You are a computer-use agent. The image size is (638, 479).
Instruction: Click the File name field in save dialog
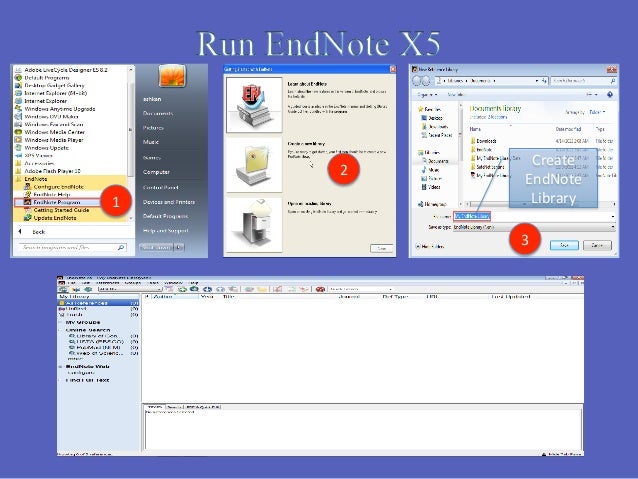(x=534, y=216)
